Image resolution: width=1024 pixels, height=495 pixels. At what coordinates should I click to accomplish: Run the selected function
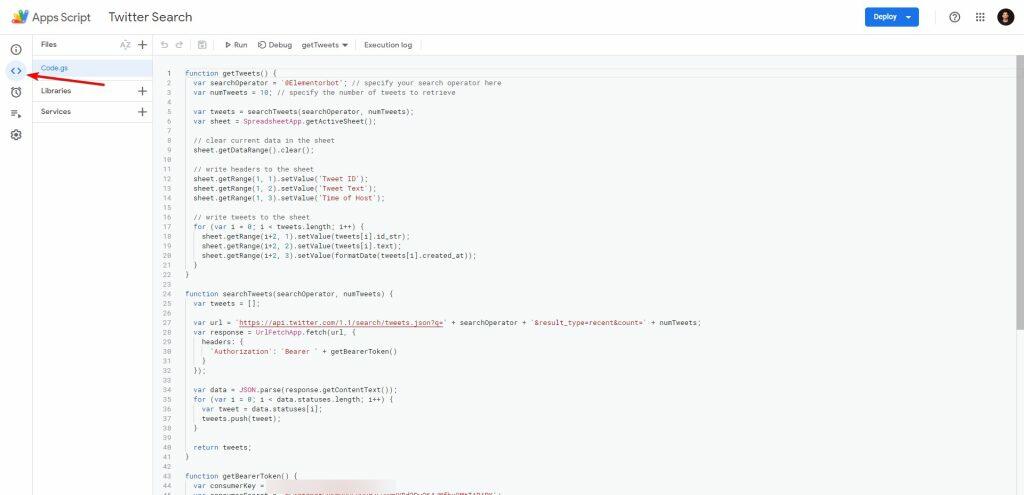coord(236,45)
